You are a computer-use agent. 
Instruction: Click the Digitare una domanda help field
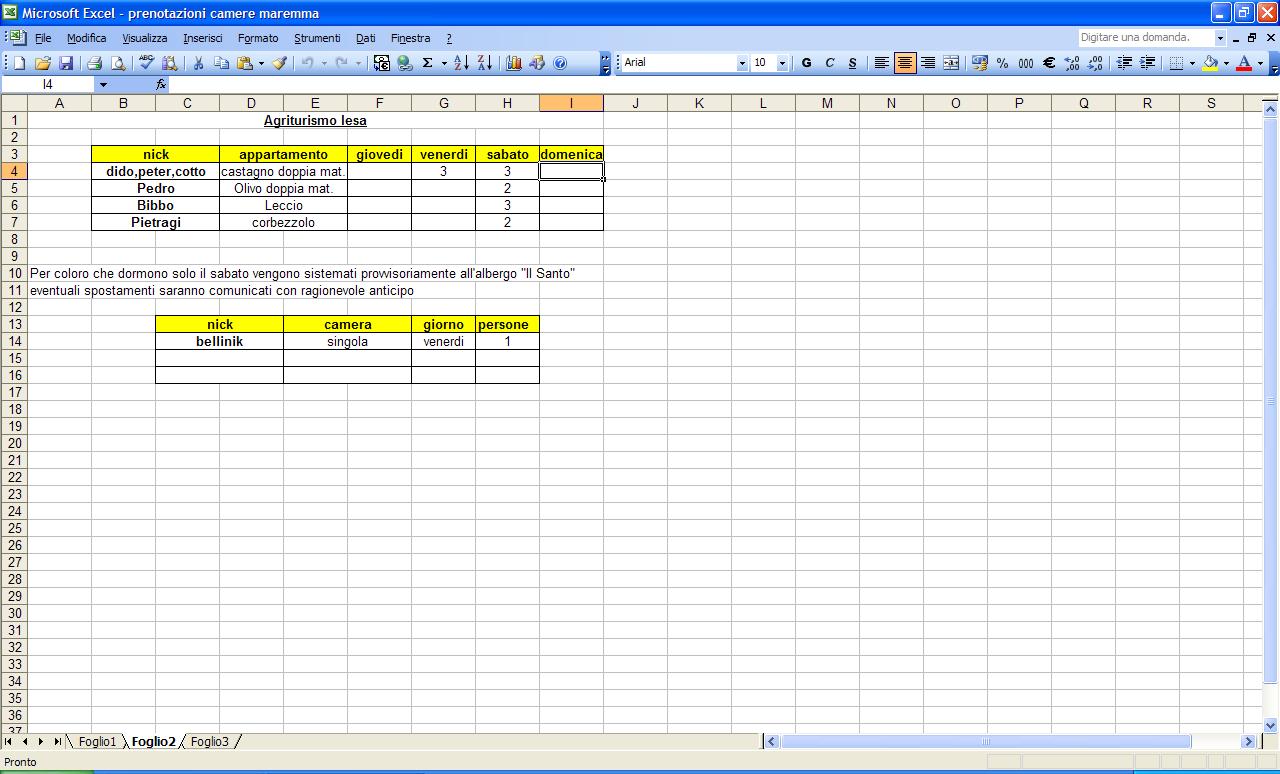pyautogui.click(x=1146, y=38)
